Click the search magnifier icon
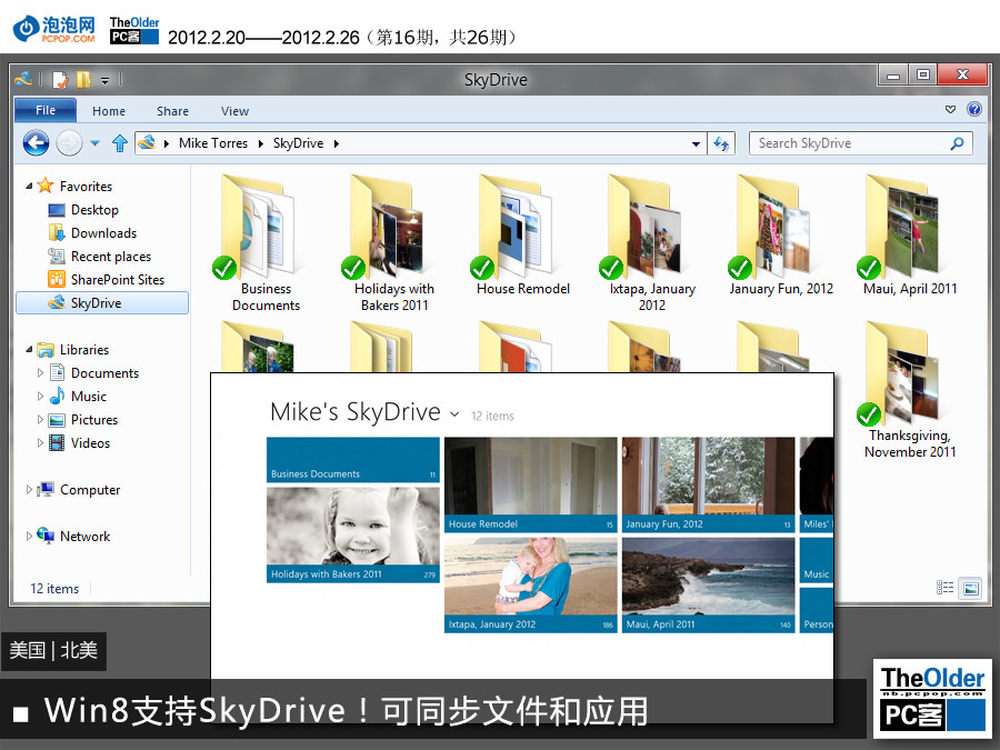This screenshot has width=1000, height=750. coord(957,143)
